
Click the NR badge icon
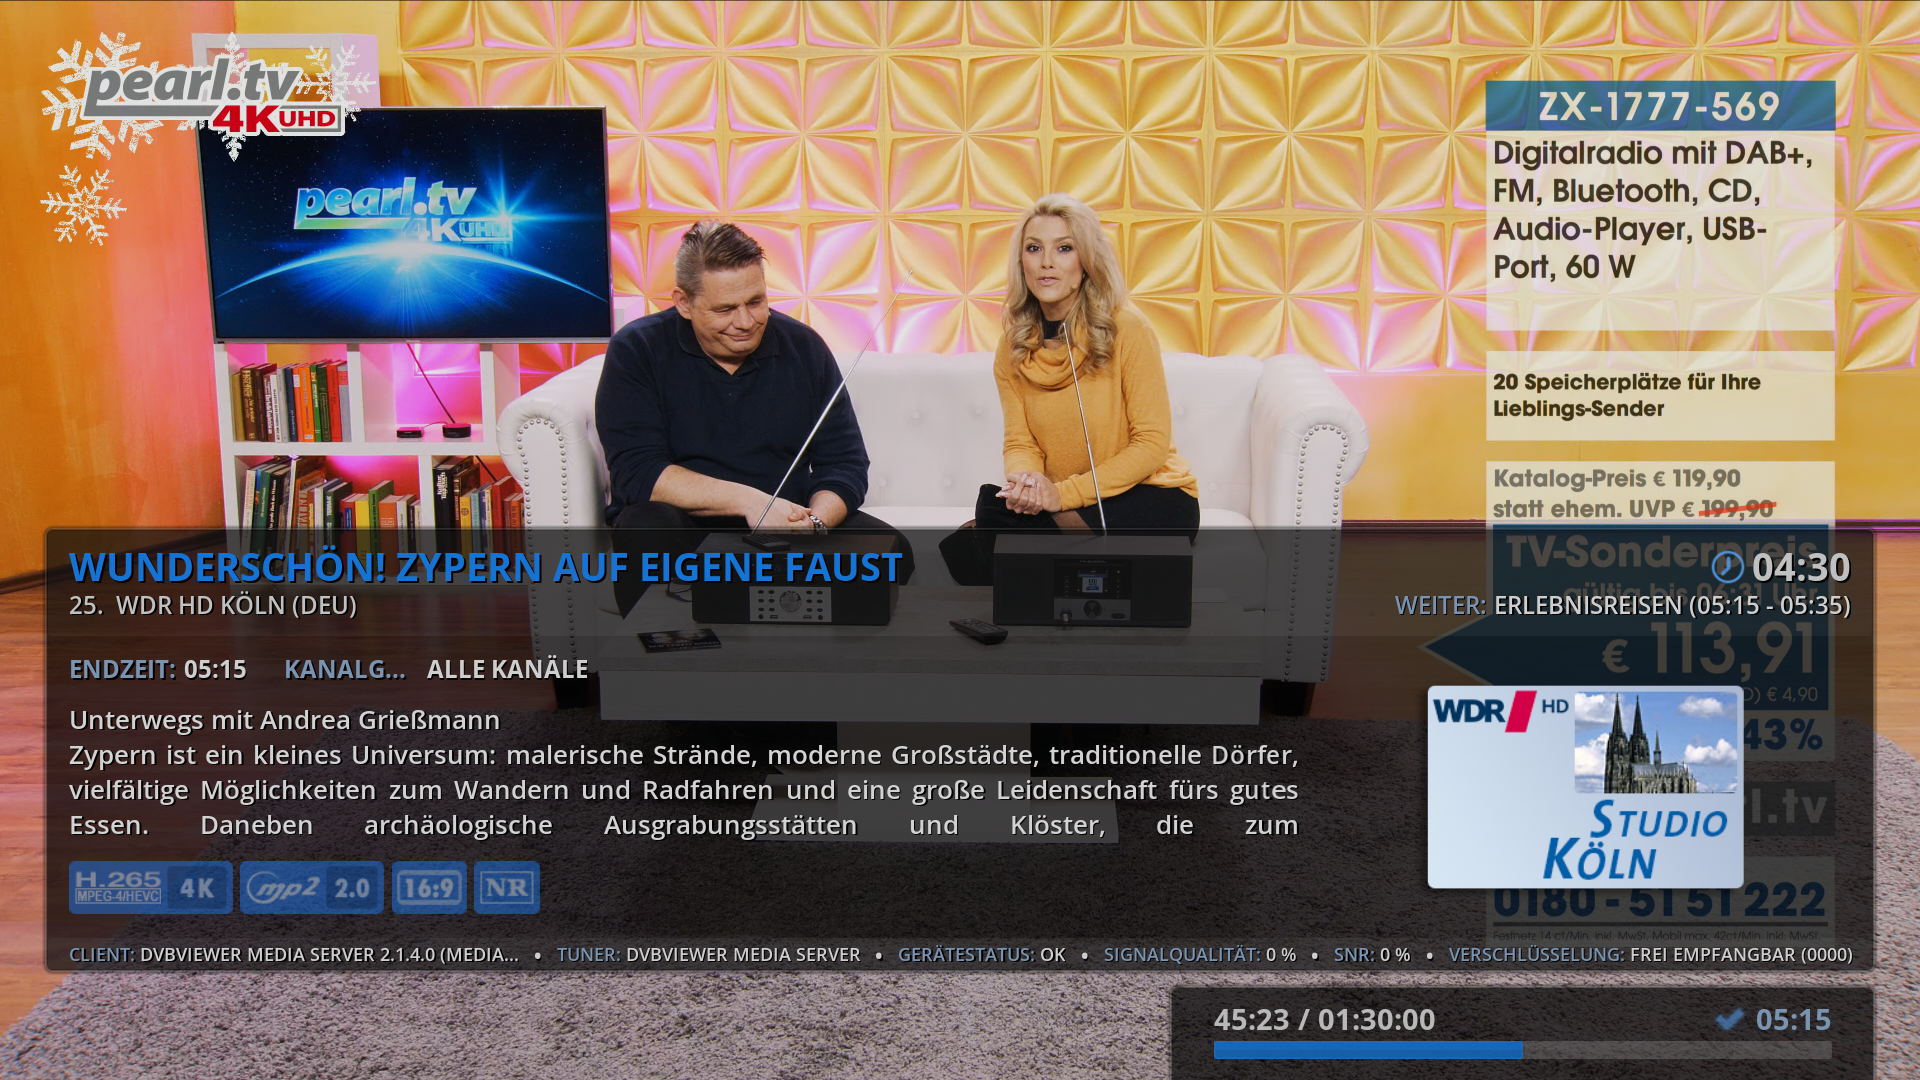tap(506, 887)
